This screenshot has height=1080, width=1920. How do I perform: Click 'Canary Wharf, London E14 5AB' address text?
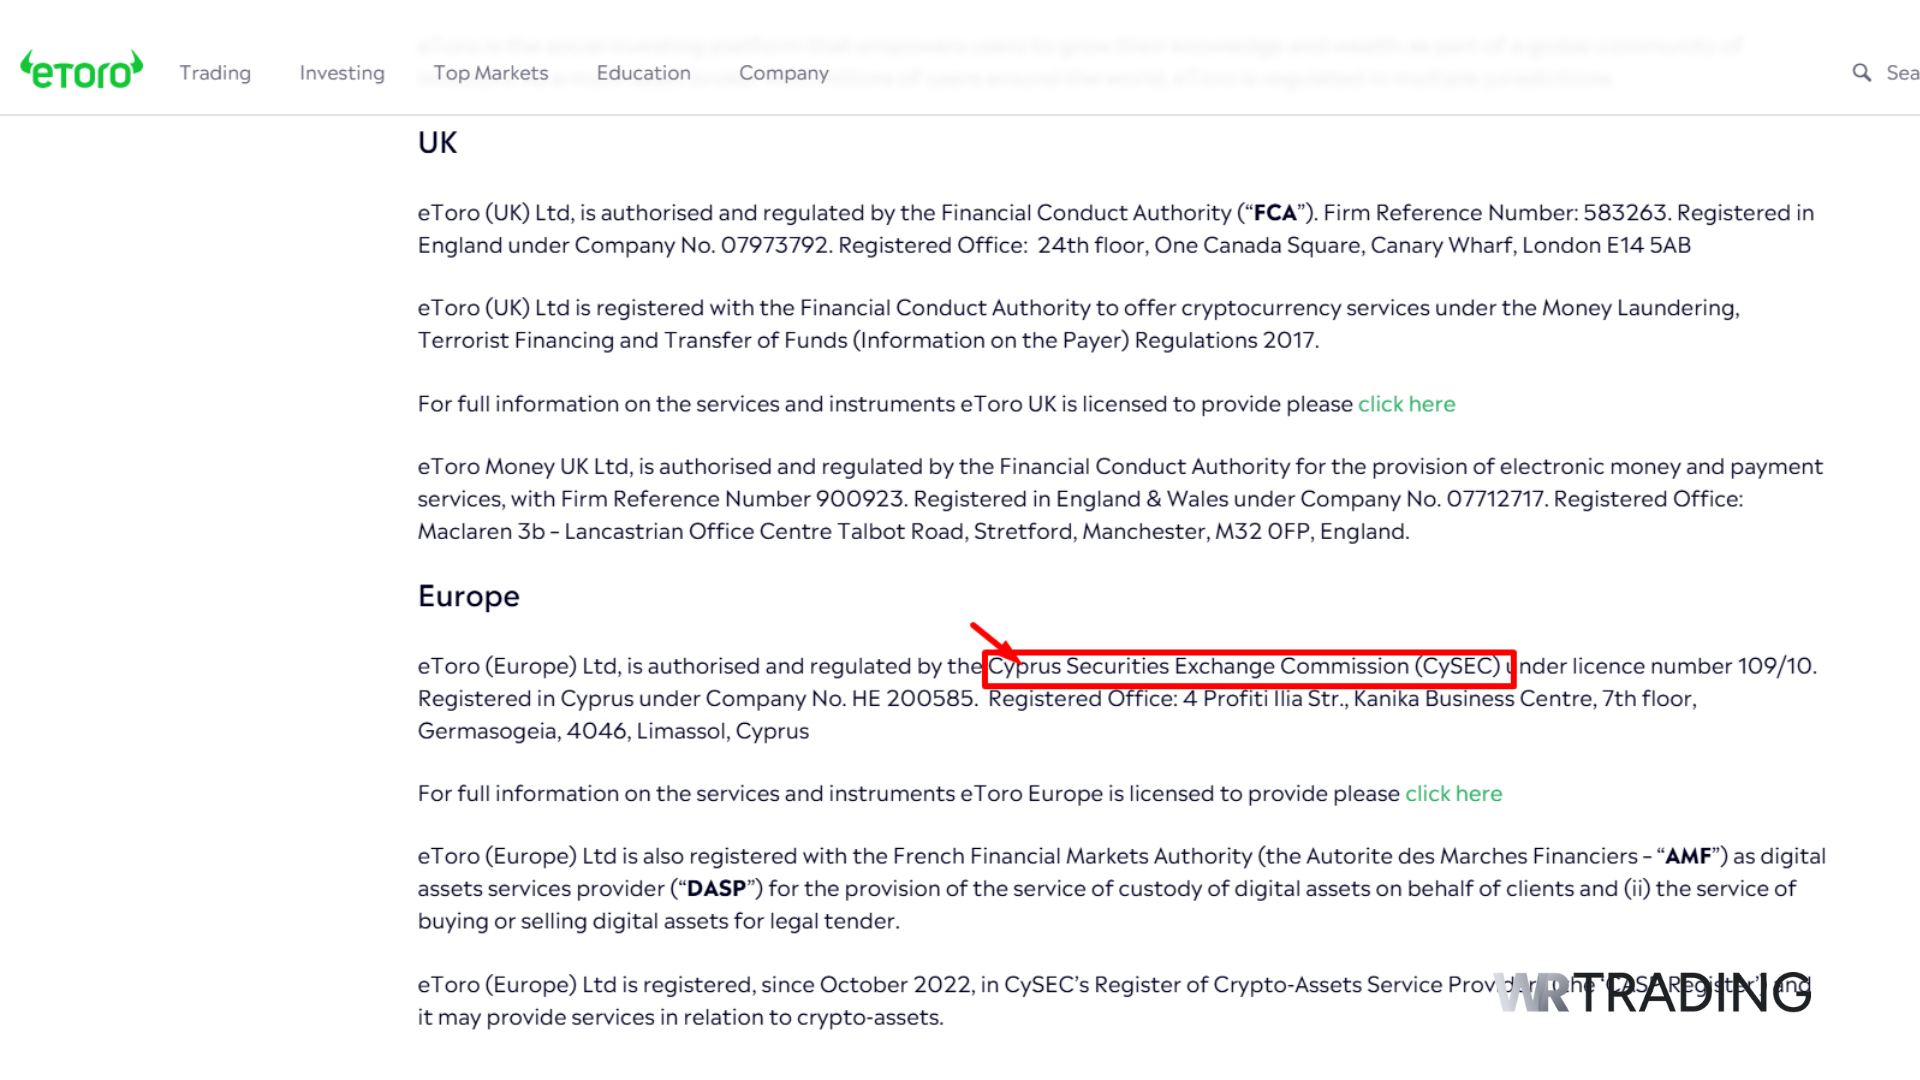(x=1530, y=245)
